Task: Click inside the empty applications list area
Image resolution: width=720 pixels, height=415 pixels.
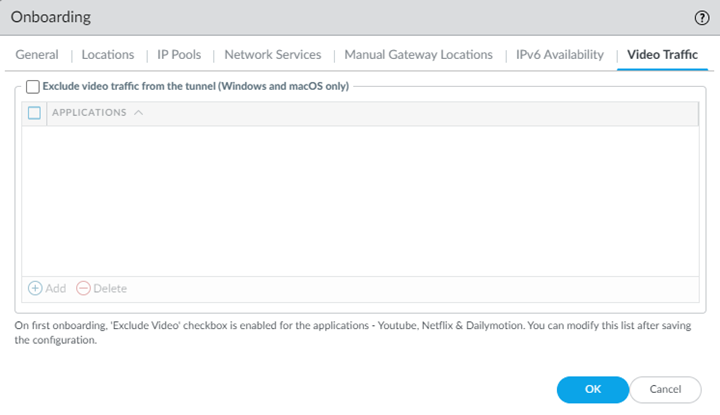Action: pos(360,200)
